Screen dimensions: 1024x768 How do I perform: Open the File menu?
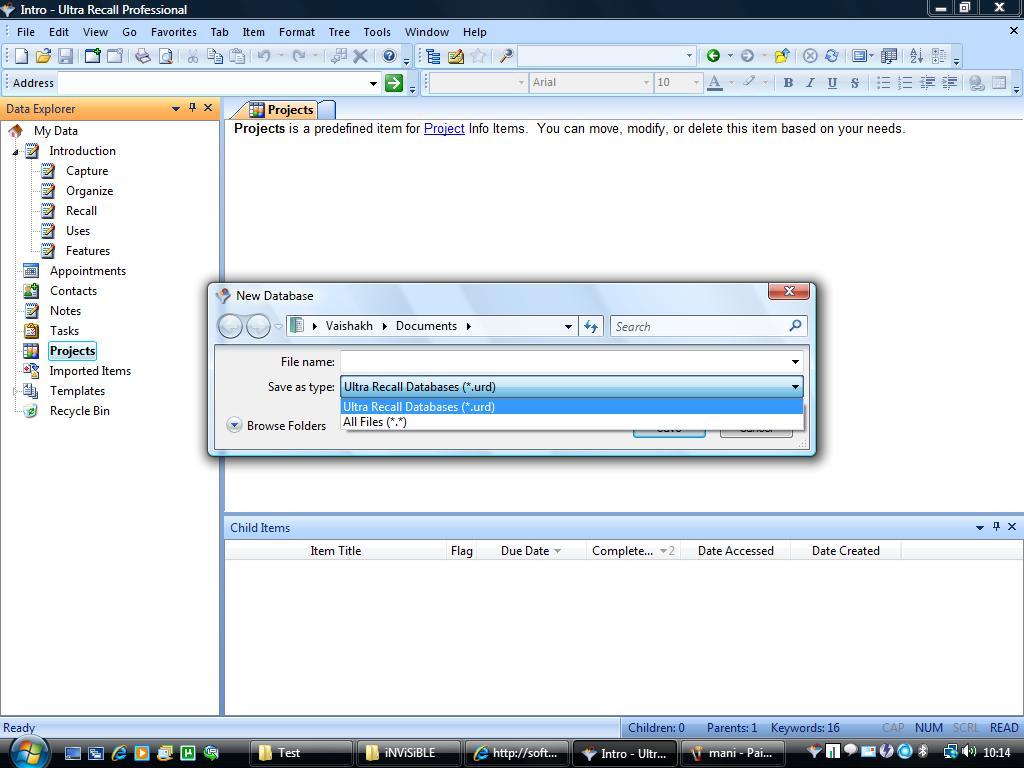click(x=25, y=32)
